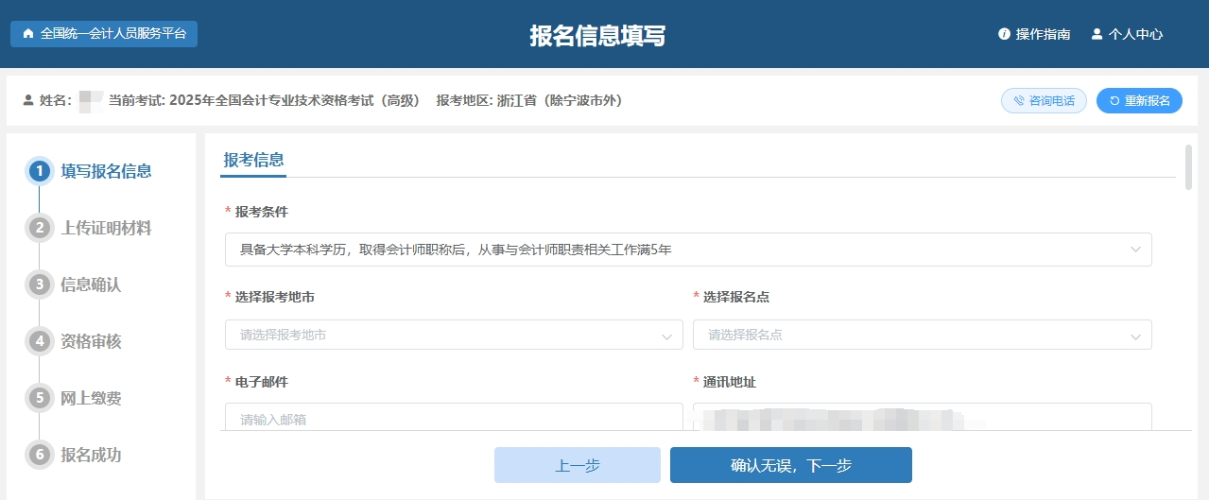
Task: Select step 5 circle icon 网上缴费
Action: [x=39, y=398]
